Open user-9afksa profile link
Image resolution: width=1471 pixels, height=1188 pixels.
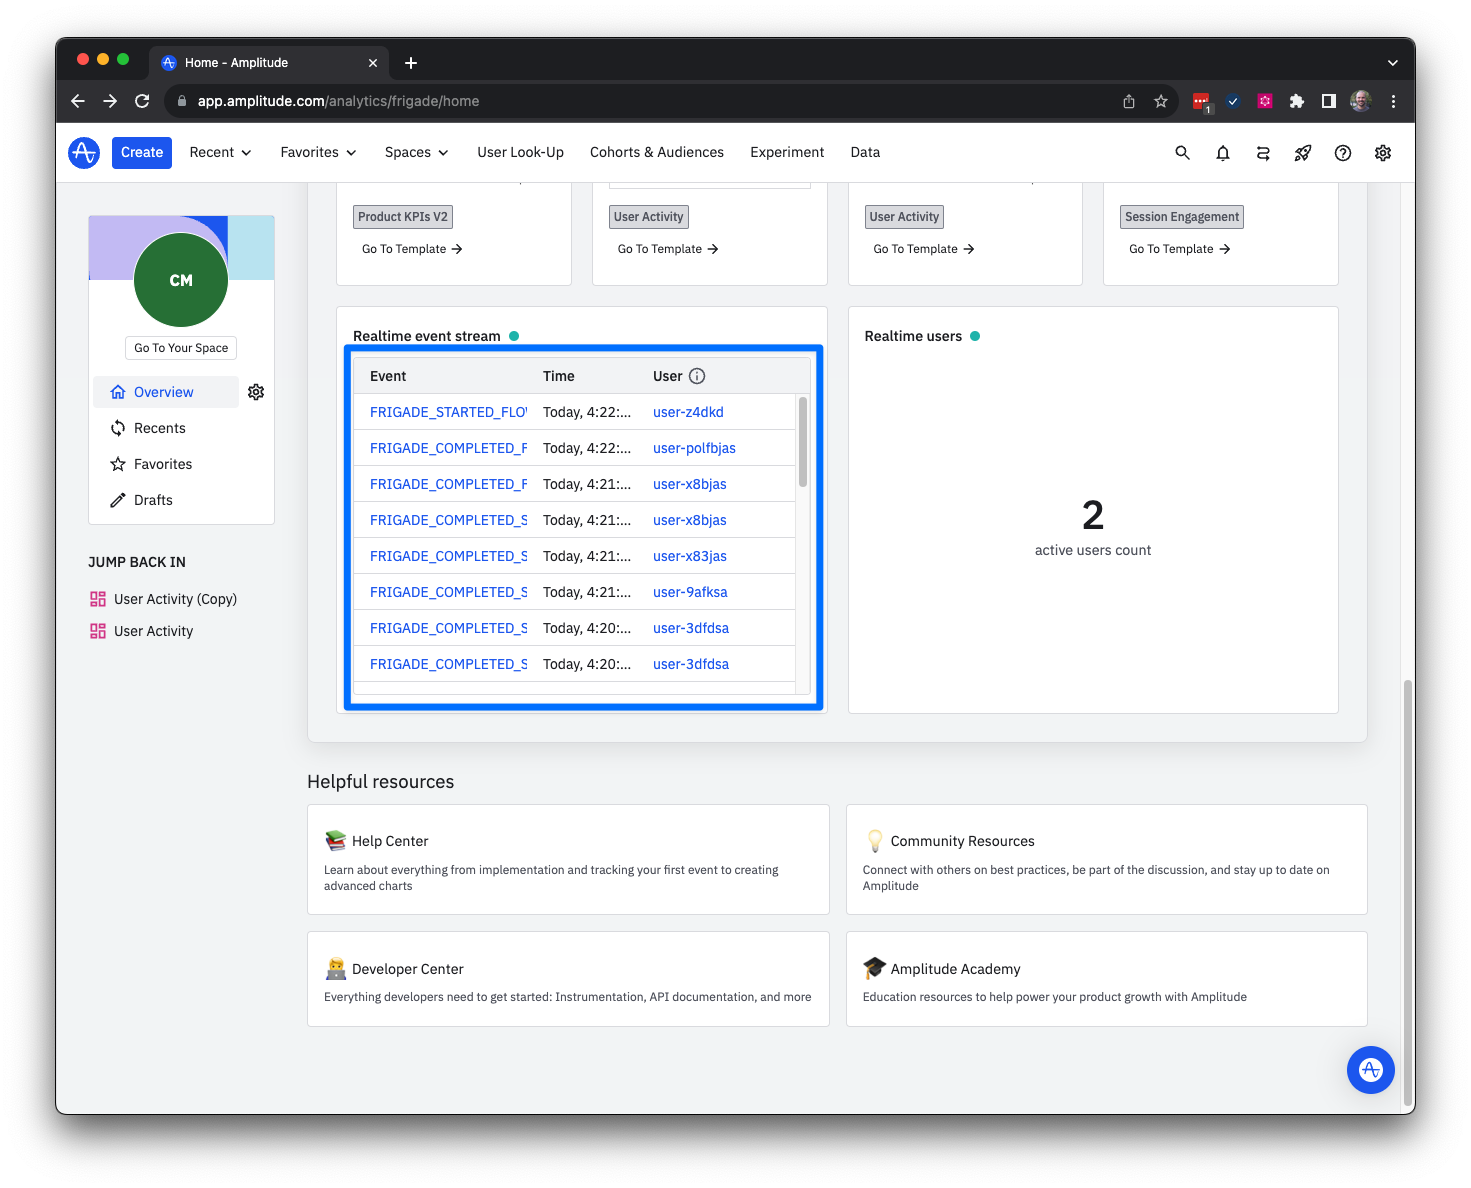click(690, 592)
